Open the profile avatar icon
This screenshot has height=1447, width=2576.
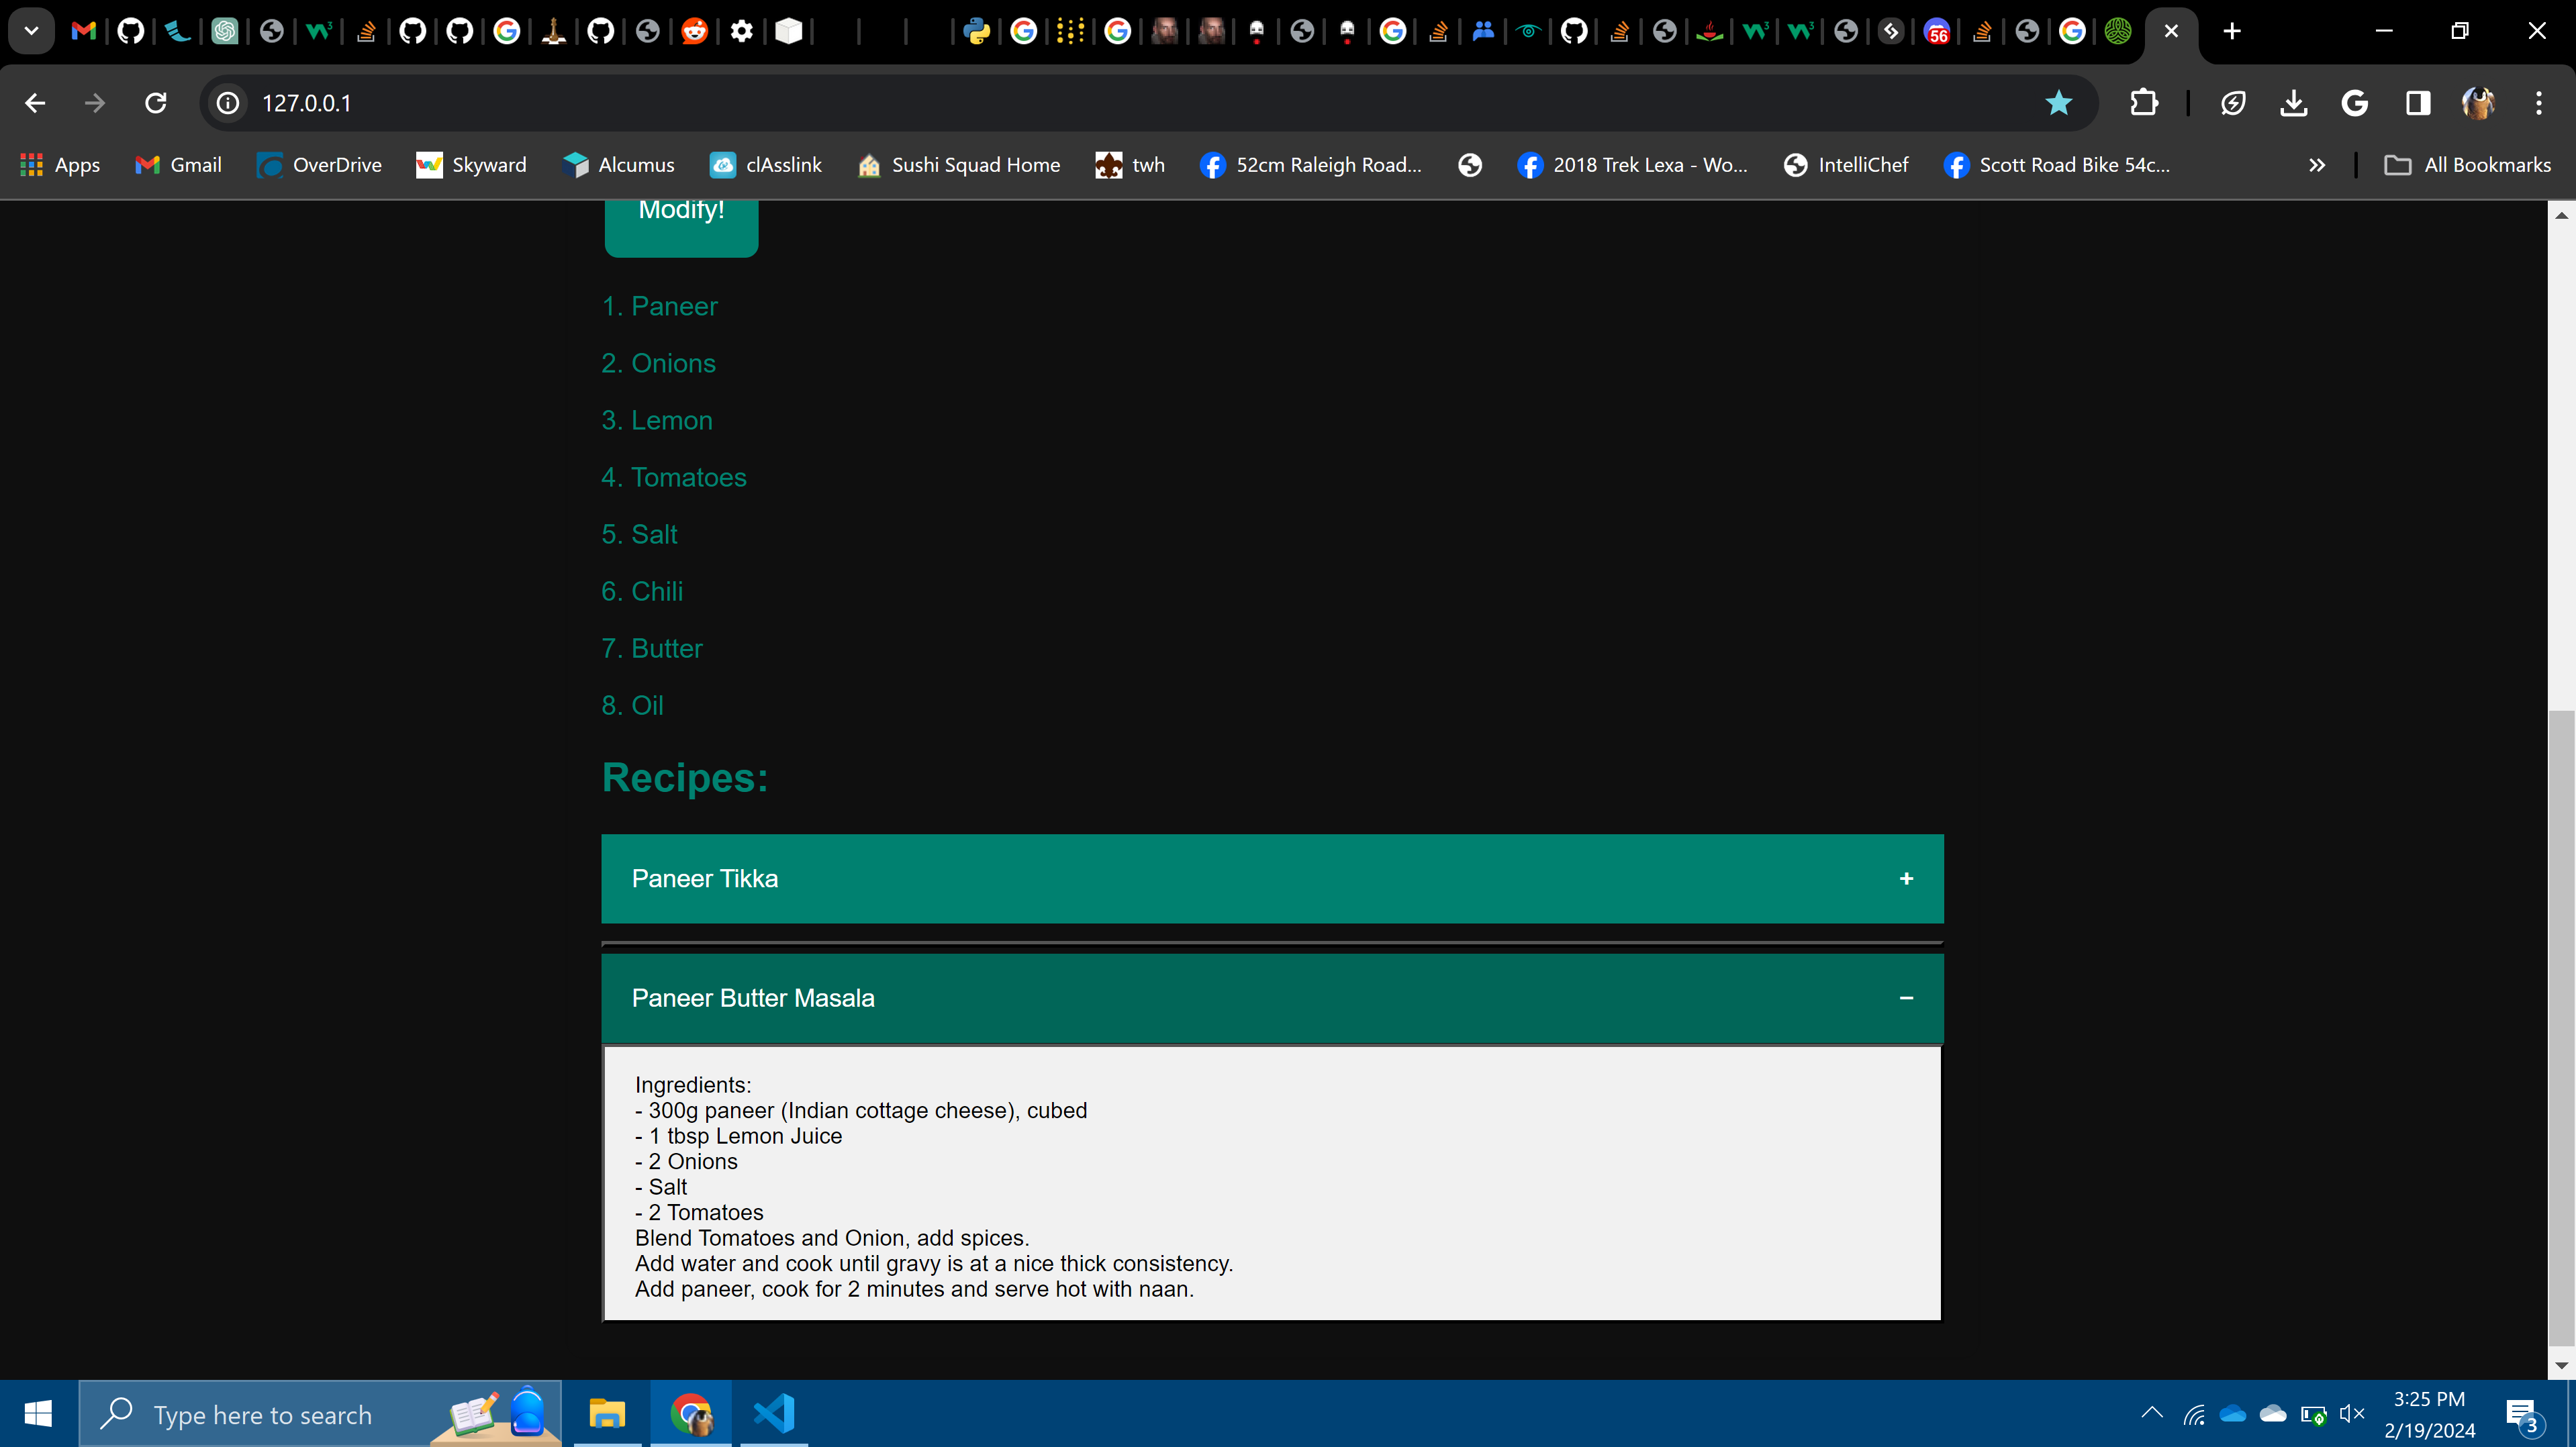click(2478, 103)
